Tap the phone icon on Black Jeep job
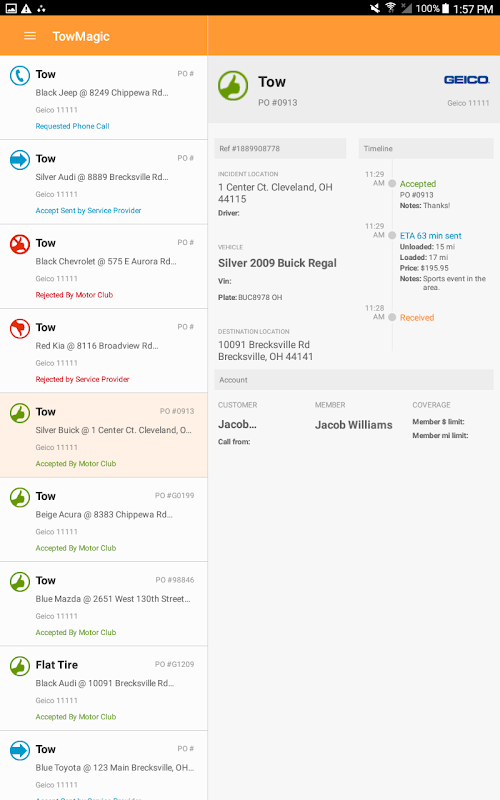The width and height of the screenshot is (500, 800). (x=20, y=76)
